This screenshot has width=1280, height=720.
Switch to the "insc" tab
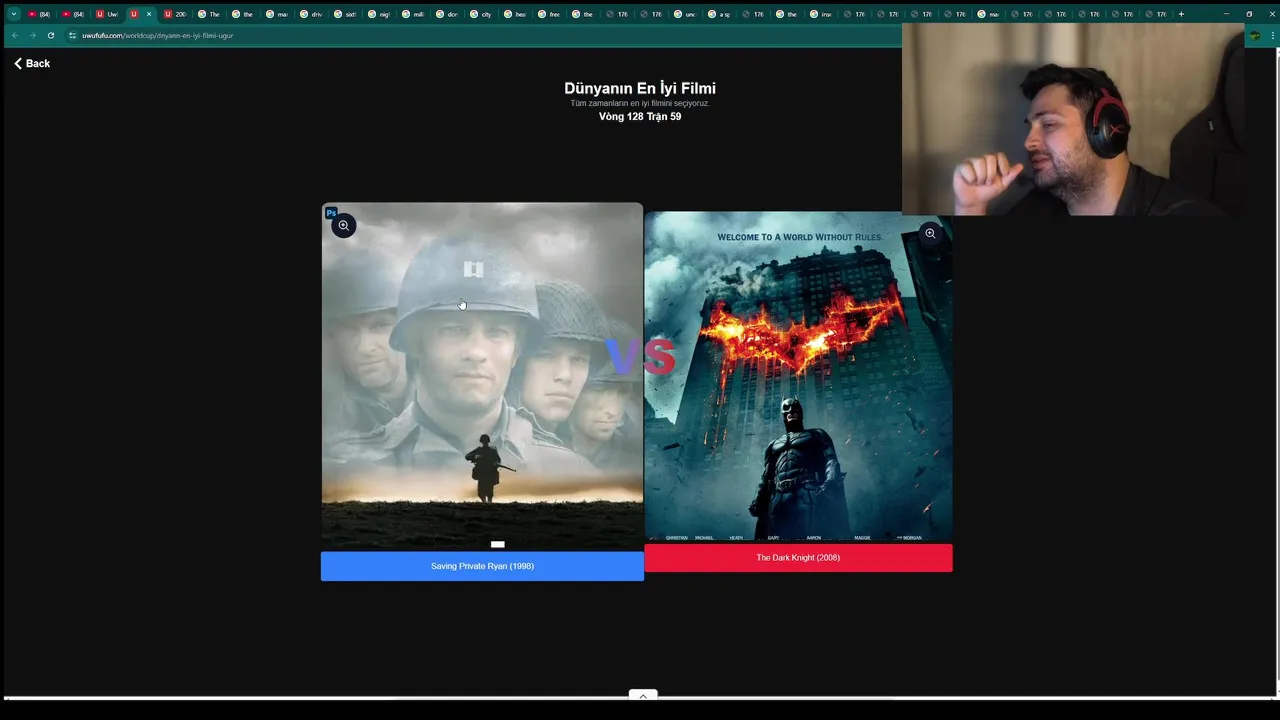click(x=820, y=14)
